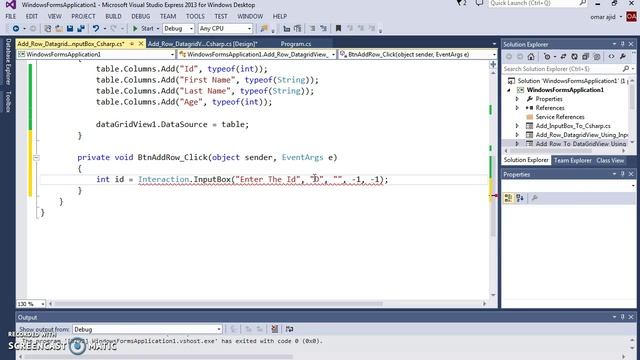This screenshot has height=360, width=640.
Task: Toggle a bookmark with the bookmark icon
Action: click(338, 29)
